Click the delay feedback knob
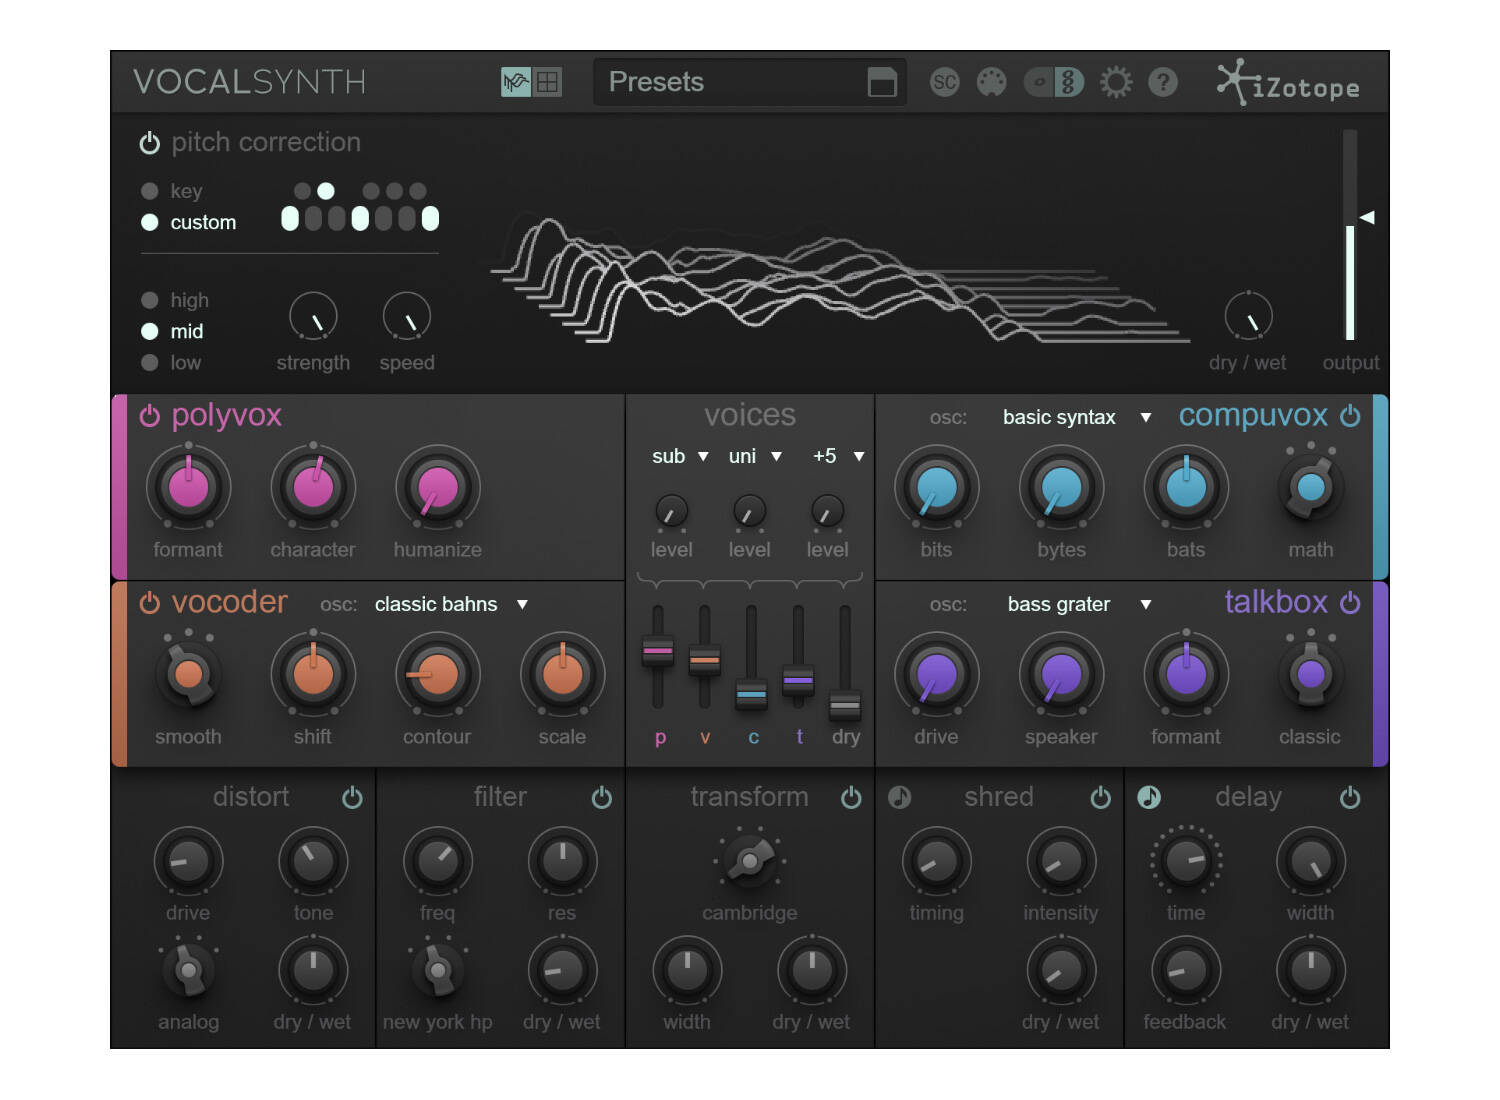This screenshot has width=1500, height=1100. [1186, 970]
